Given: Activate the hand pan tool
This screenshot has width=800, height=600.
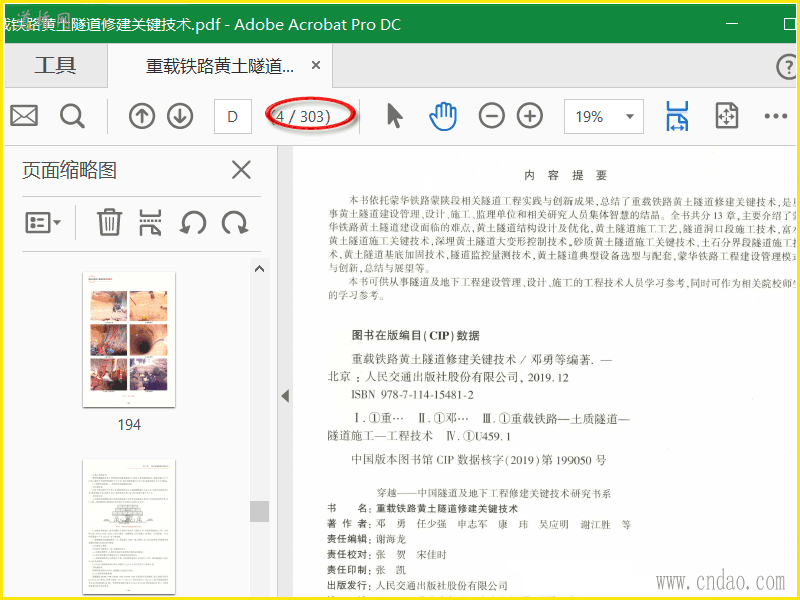Looking at the screenshot, I should 442,116.
